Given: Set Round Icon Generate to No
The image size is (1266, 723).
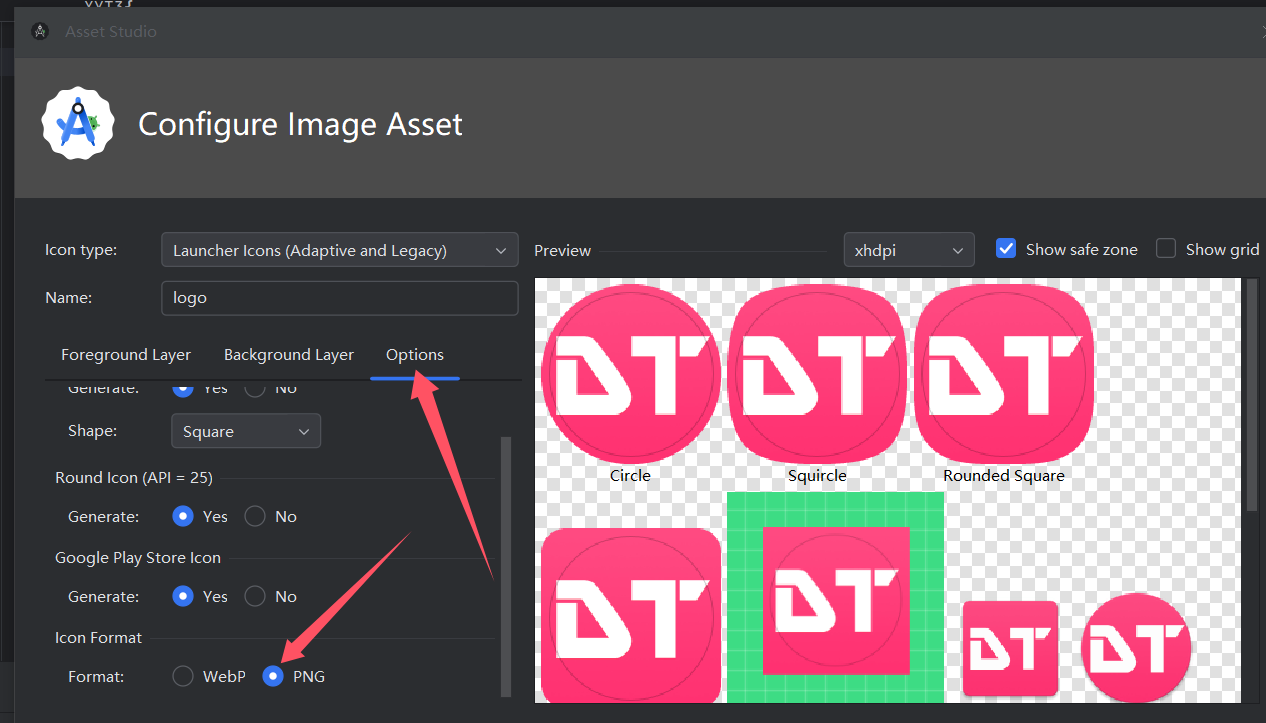Looking at the screenshot, I should [256, 517].
